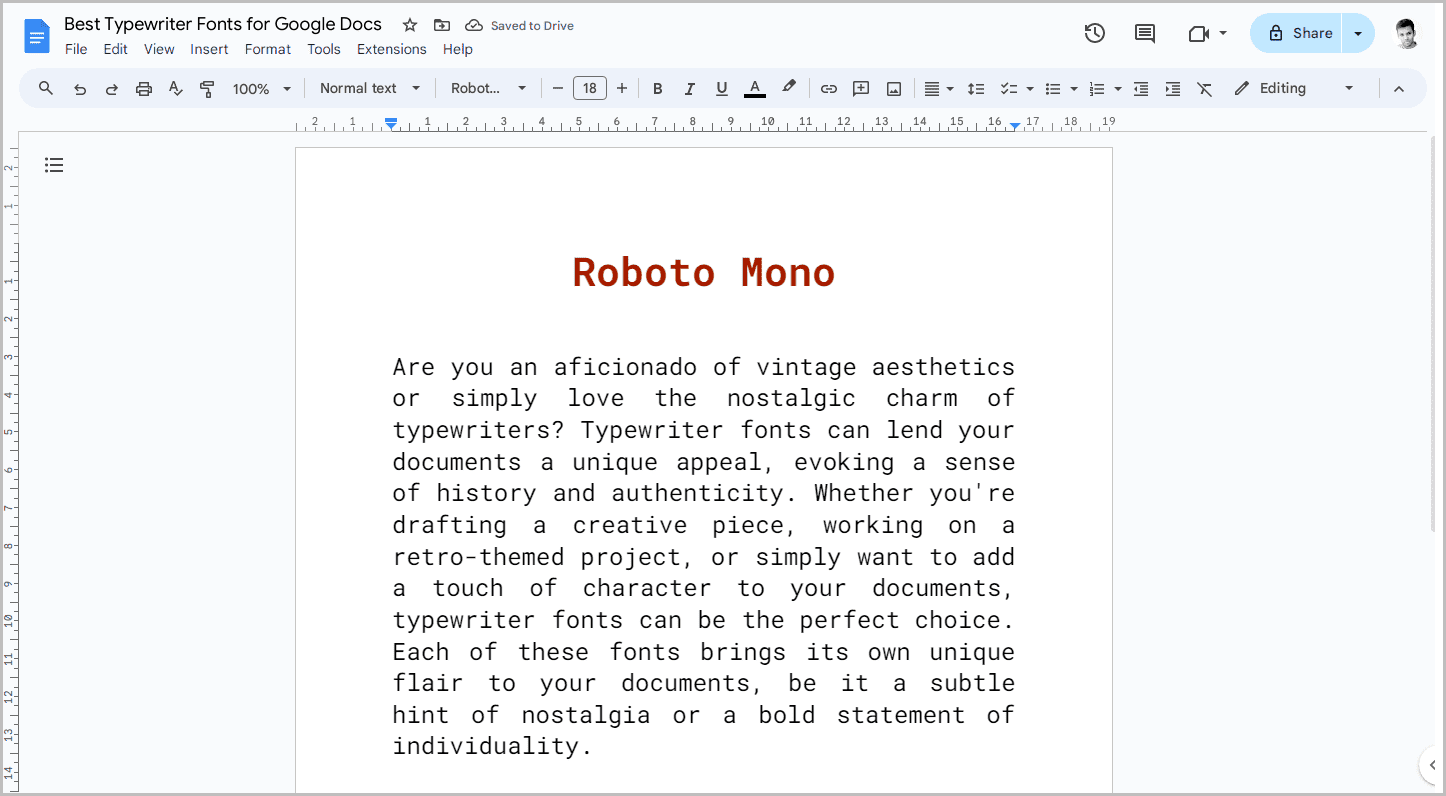Image resolution: width=1446 pixels, height=796 pixels.
Task: Show the side panel arrow
Action: (1432, 765)
